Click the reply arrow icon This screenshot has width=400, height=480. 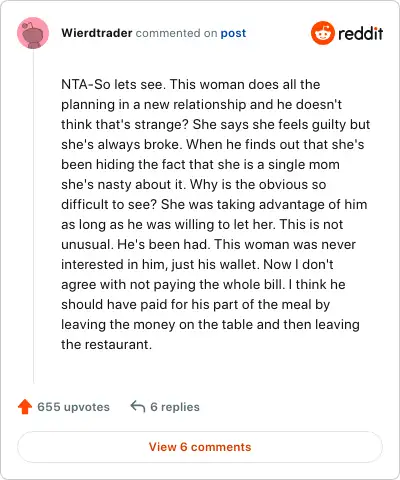coord(138,407)
